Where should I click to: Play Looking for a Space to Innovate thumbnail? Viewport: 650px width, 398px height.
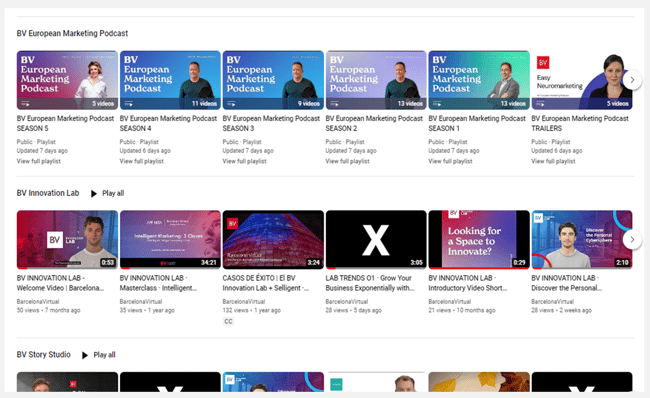coord(479,240)
